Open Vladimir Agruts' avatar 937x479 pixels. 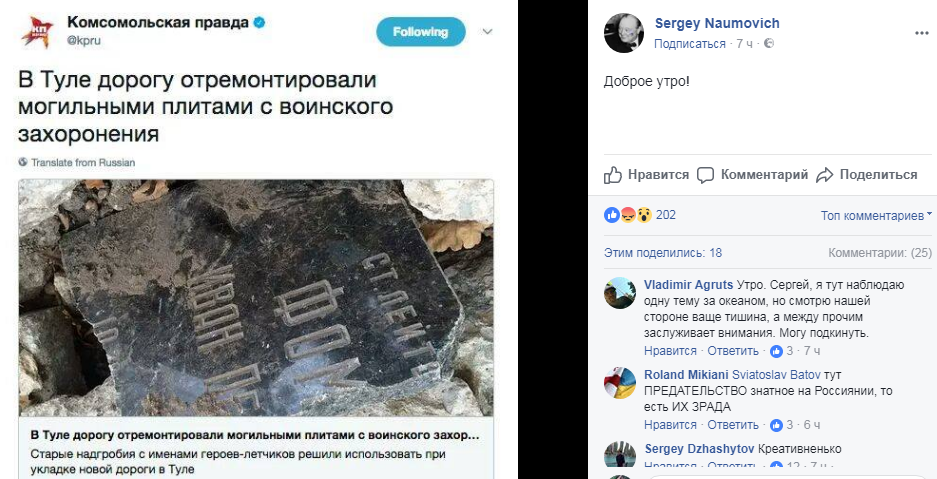tap(620, 293)
